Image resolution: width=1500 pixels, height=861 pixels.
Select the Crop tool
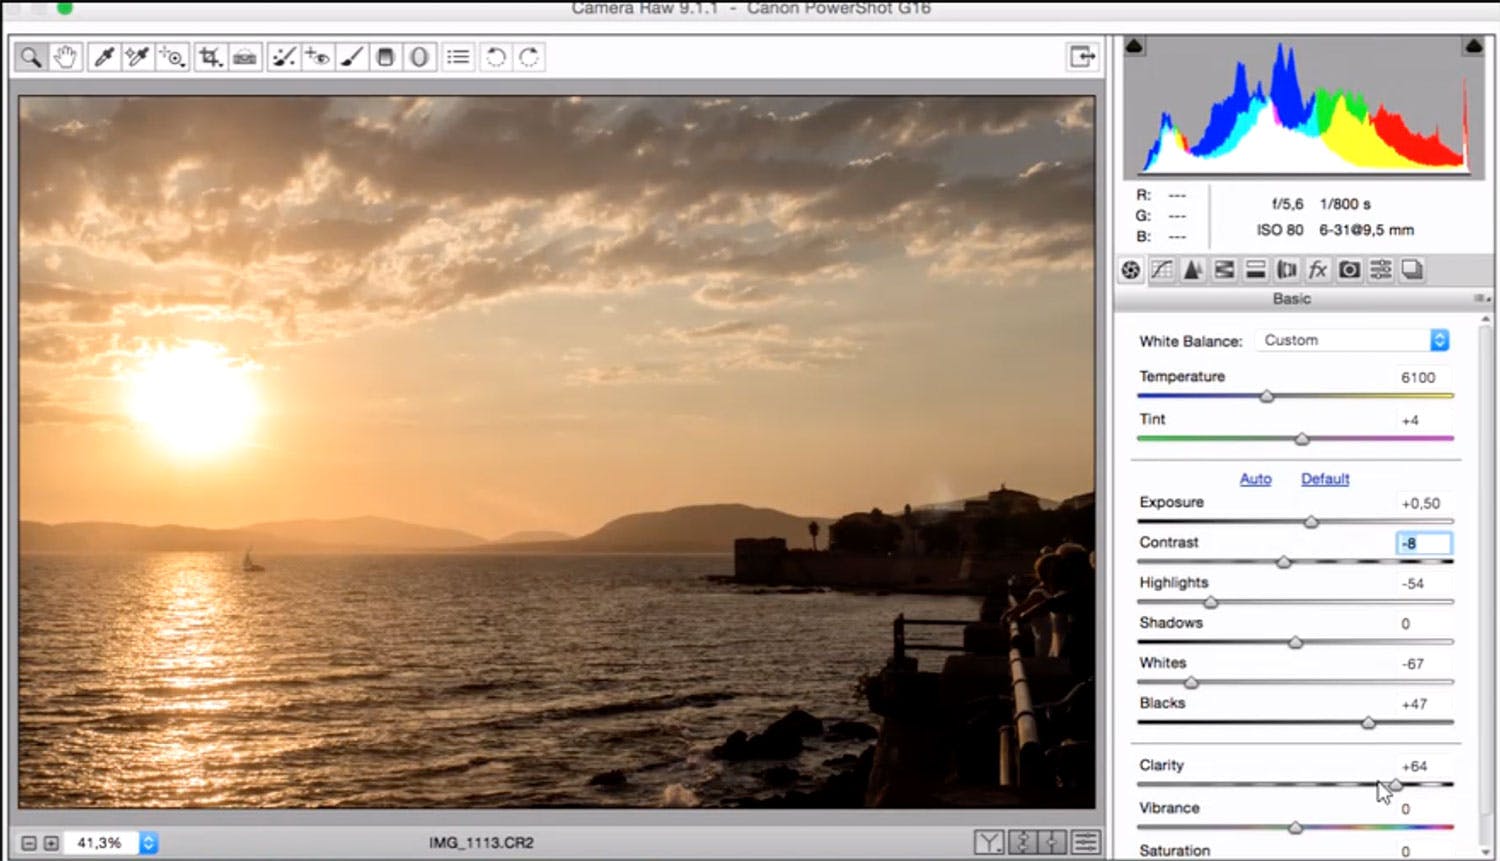pos(209,57)
